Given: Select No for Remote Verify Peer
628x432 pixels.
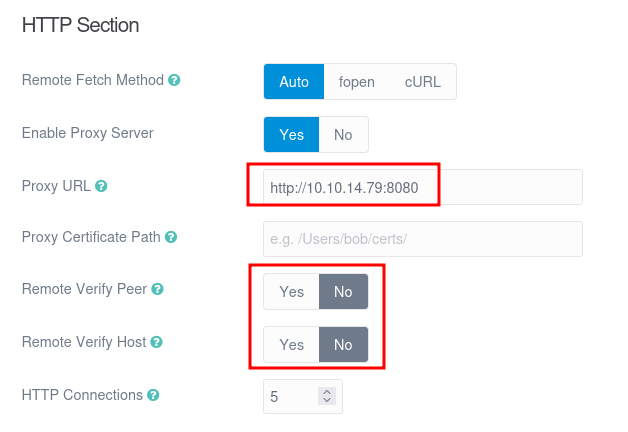Looking at the screenshot, I should point(343,292).
